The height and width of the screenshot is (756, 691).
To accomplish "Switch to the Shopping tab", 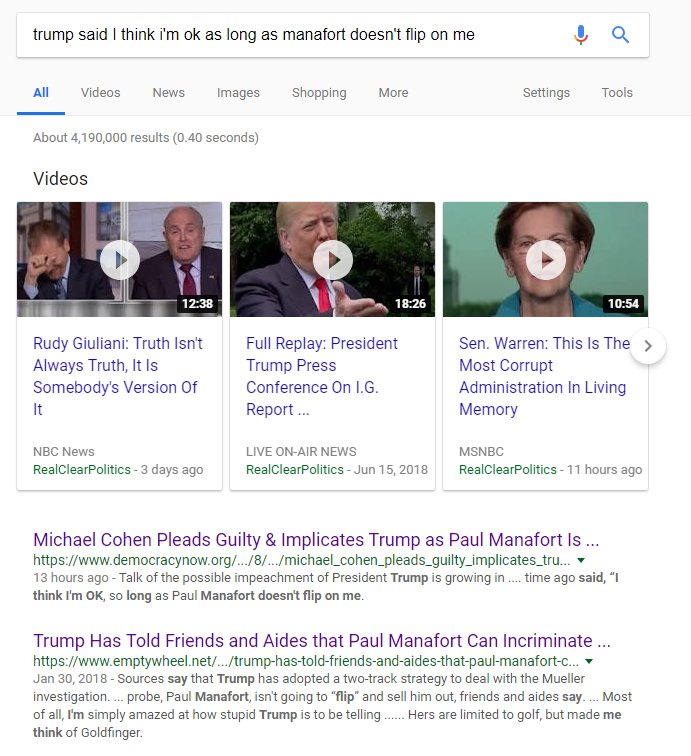I will coord(319,93).
